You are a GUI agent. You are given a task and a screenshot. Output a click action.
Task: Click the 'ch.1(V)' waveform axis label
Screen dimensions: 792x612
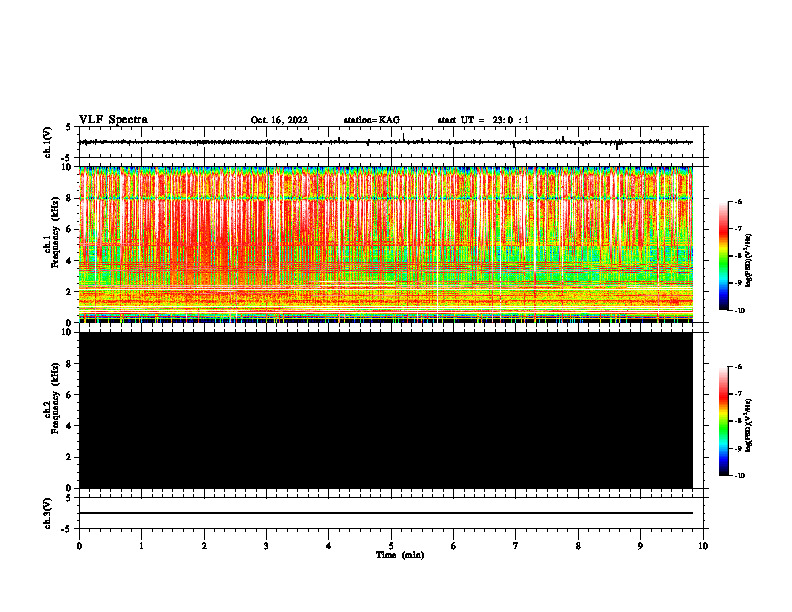click(x=48, y=142)
